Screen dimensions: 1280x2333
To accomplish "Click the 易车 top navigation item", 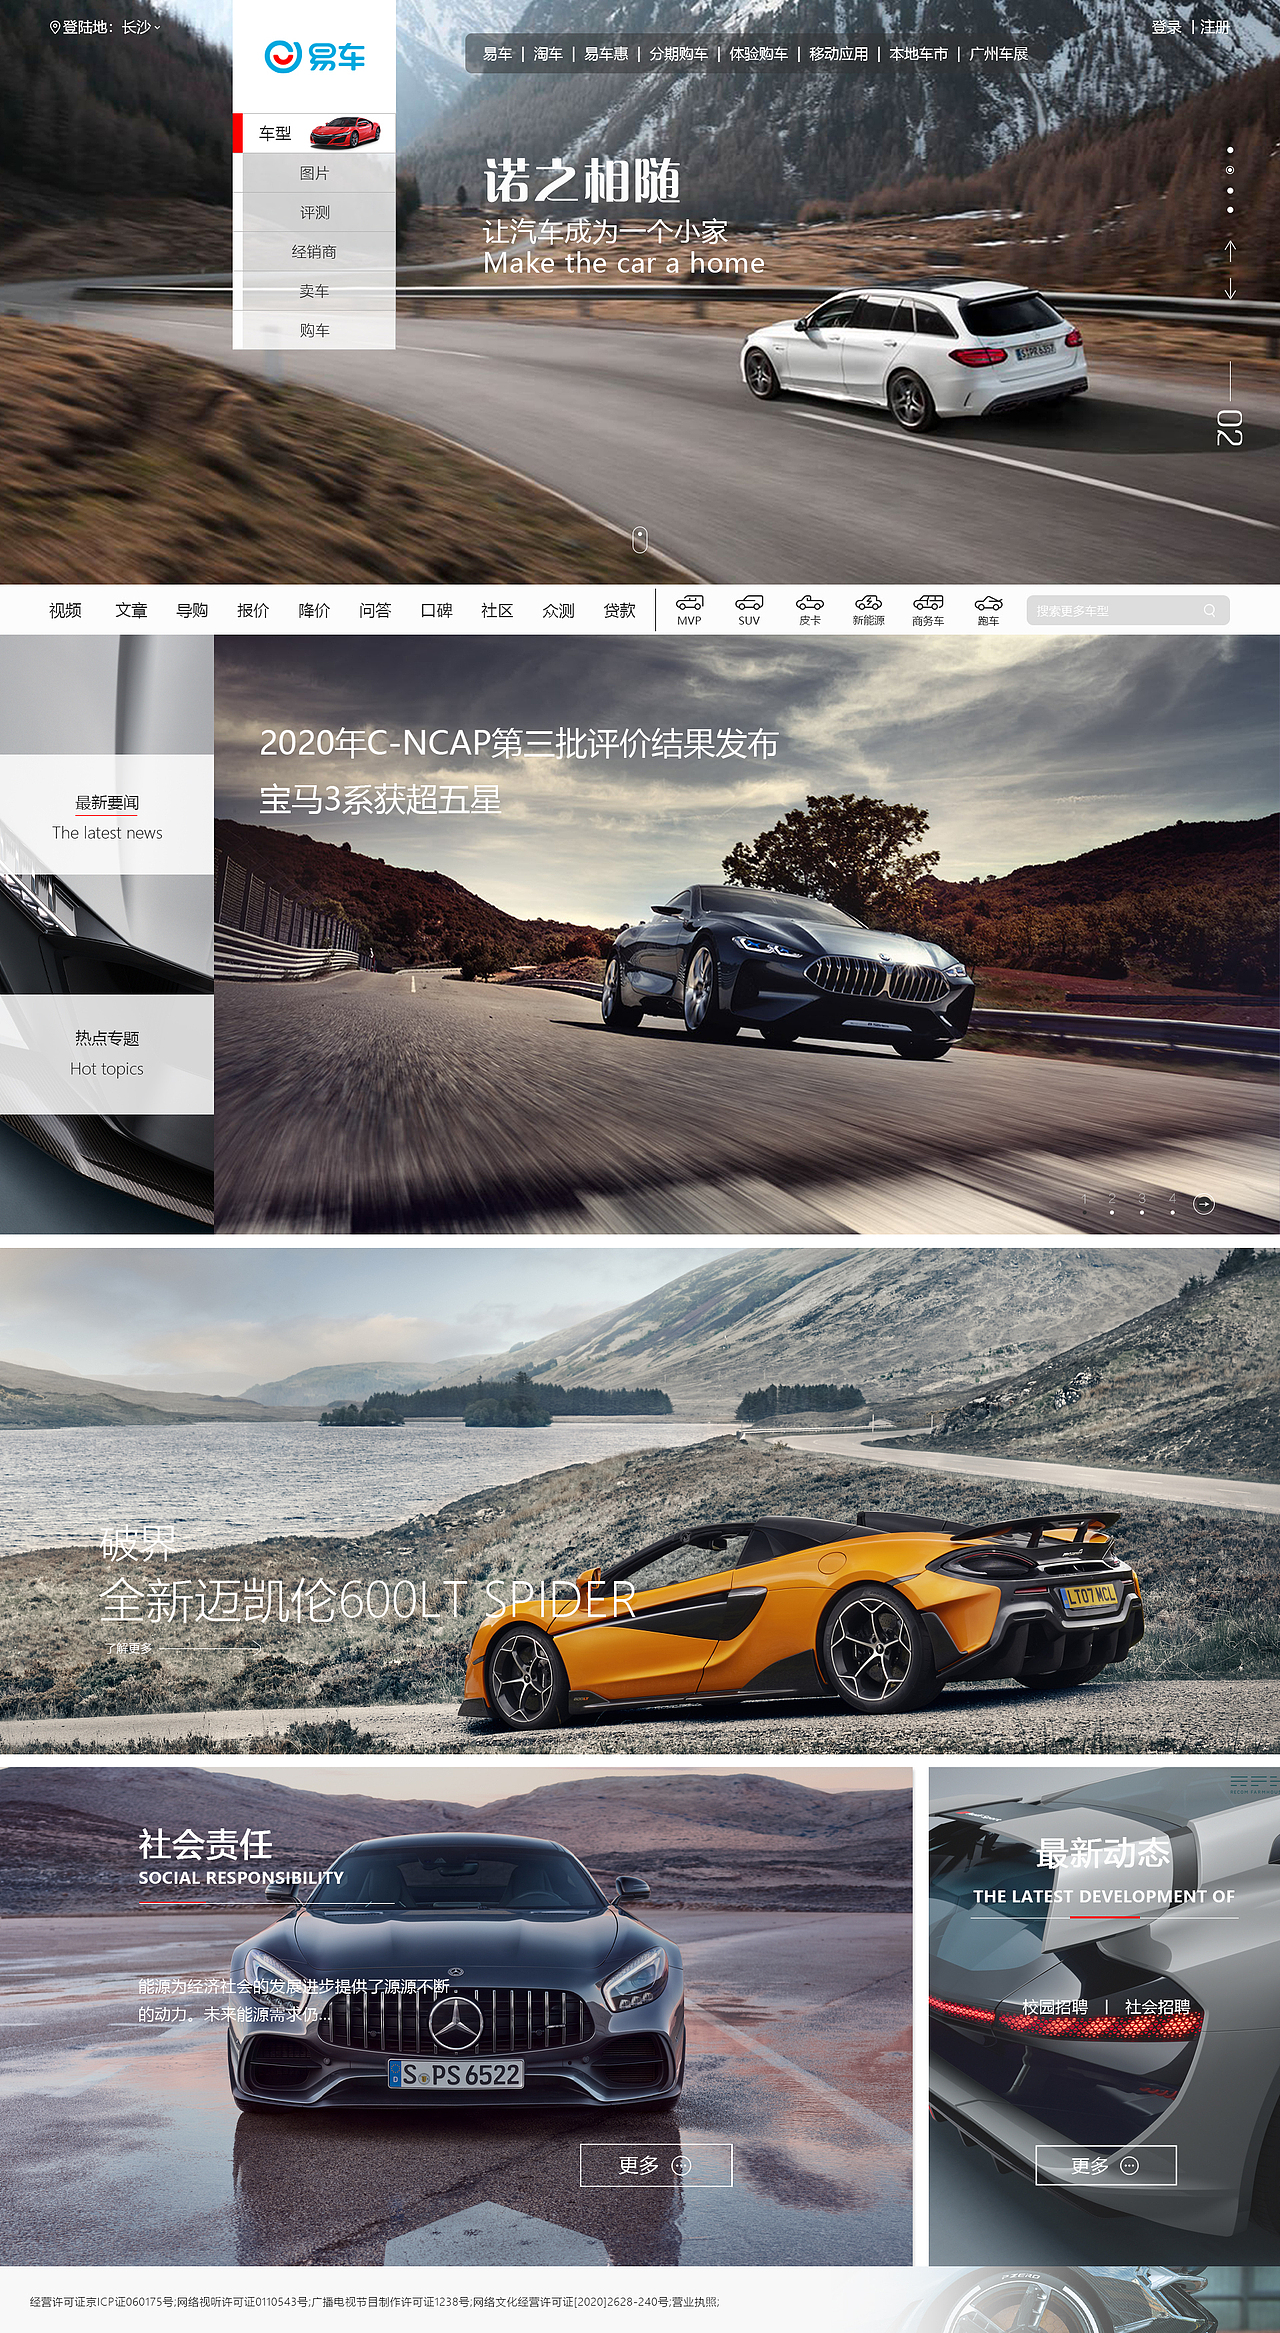I will point(497,54).
